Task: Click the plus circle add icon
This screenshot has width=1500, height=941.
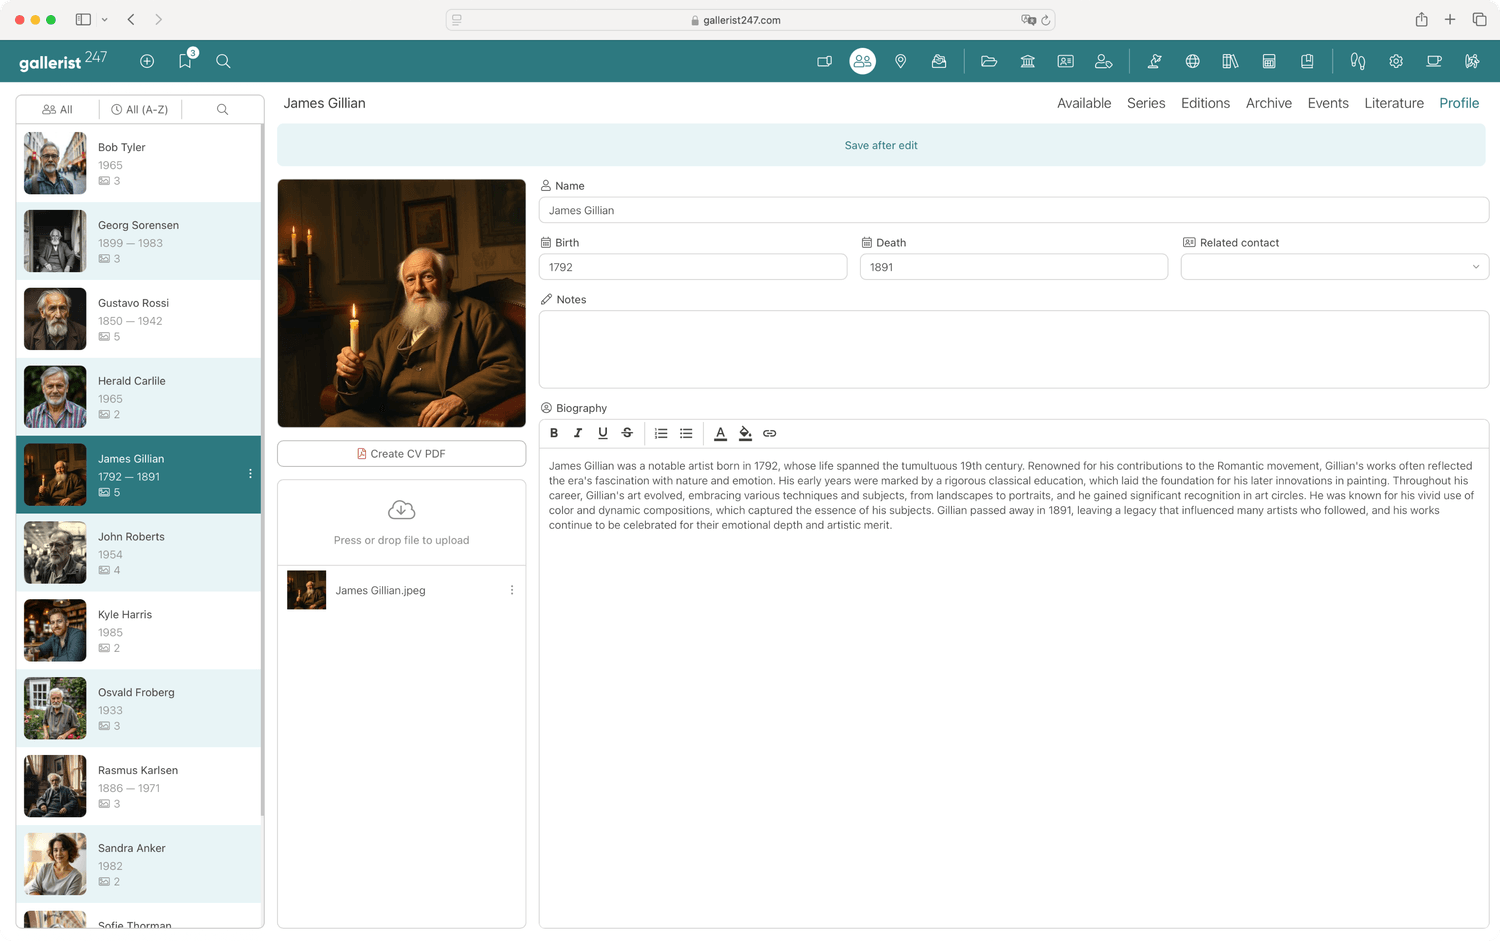Action: click(x=147, y=61)
